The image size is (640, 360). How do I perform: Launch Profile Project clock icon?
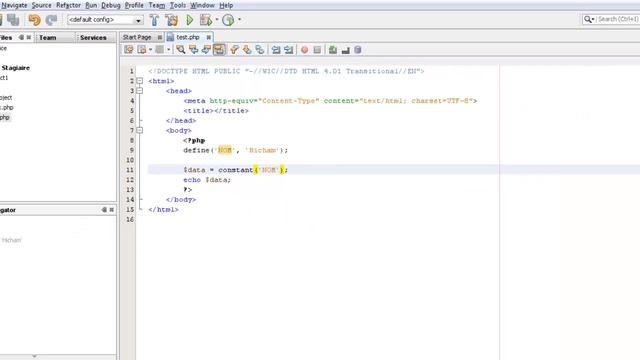point(228,20)
